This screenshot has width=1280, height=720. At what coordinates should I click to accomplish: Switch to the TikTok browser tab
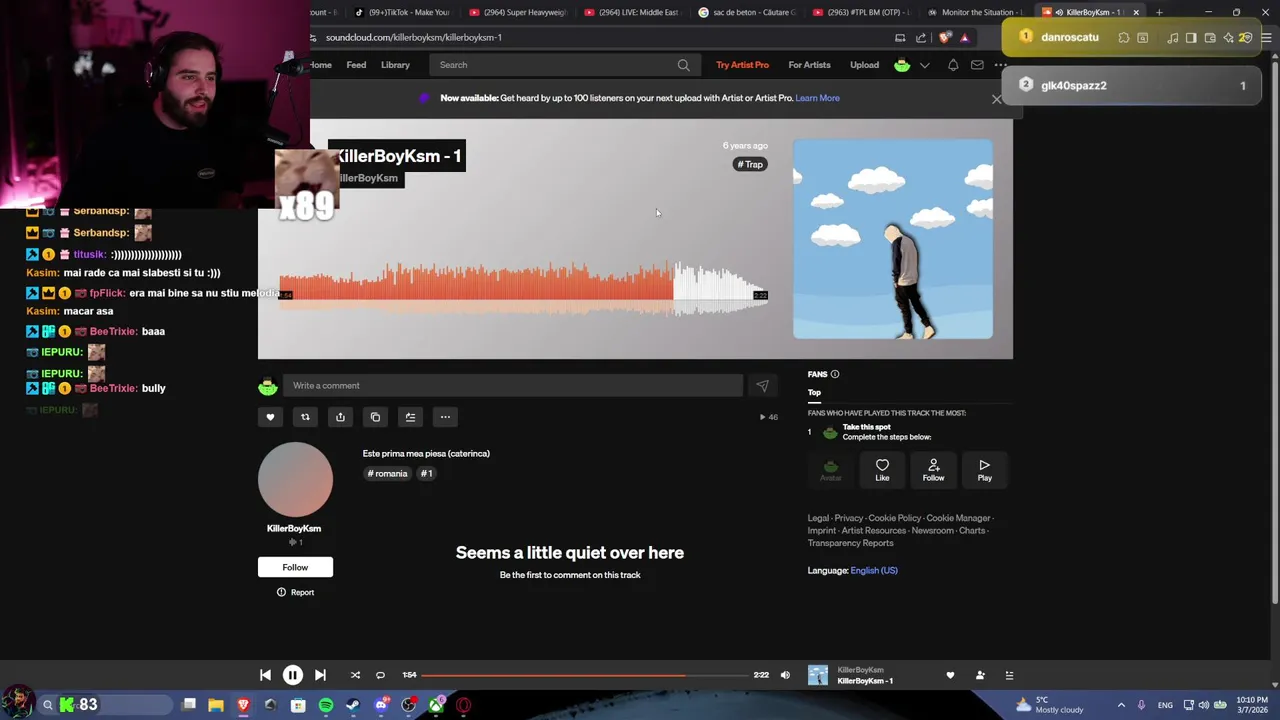point(403,12)
